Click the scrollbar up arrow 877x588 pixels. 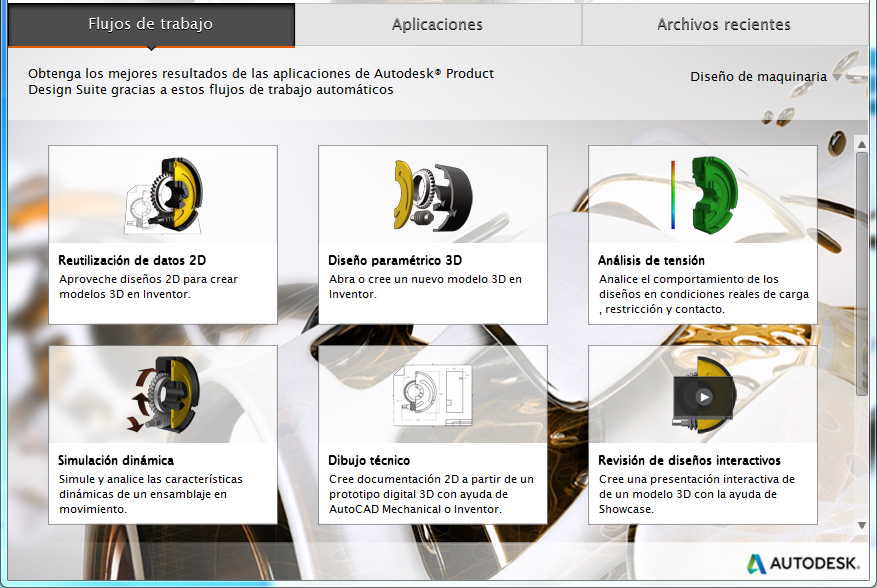[862, 144]
